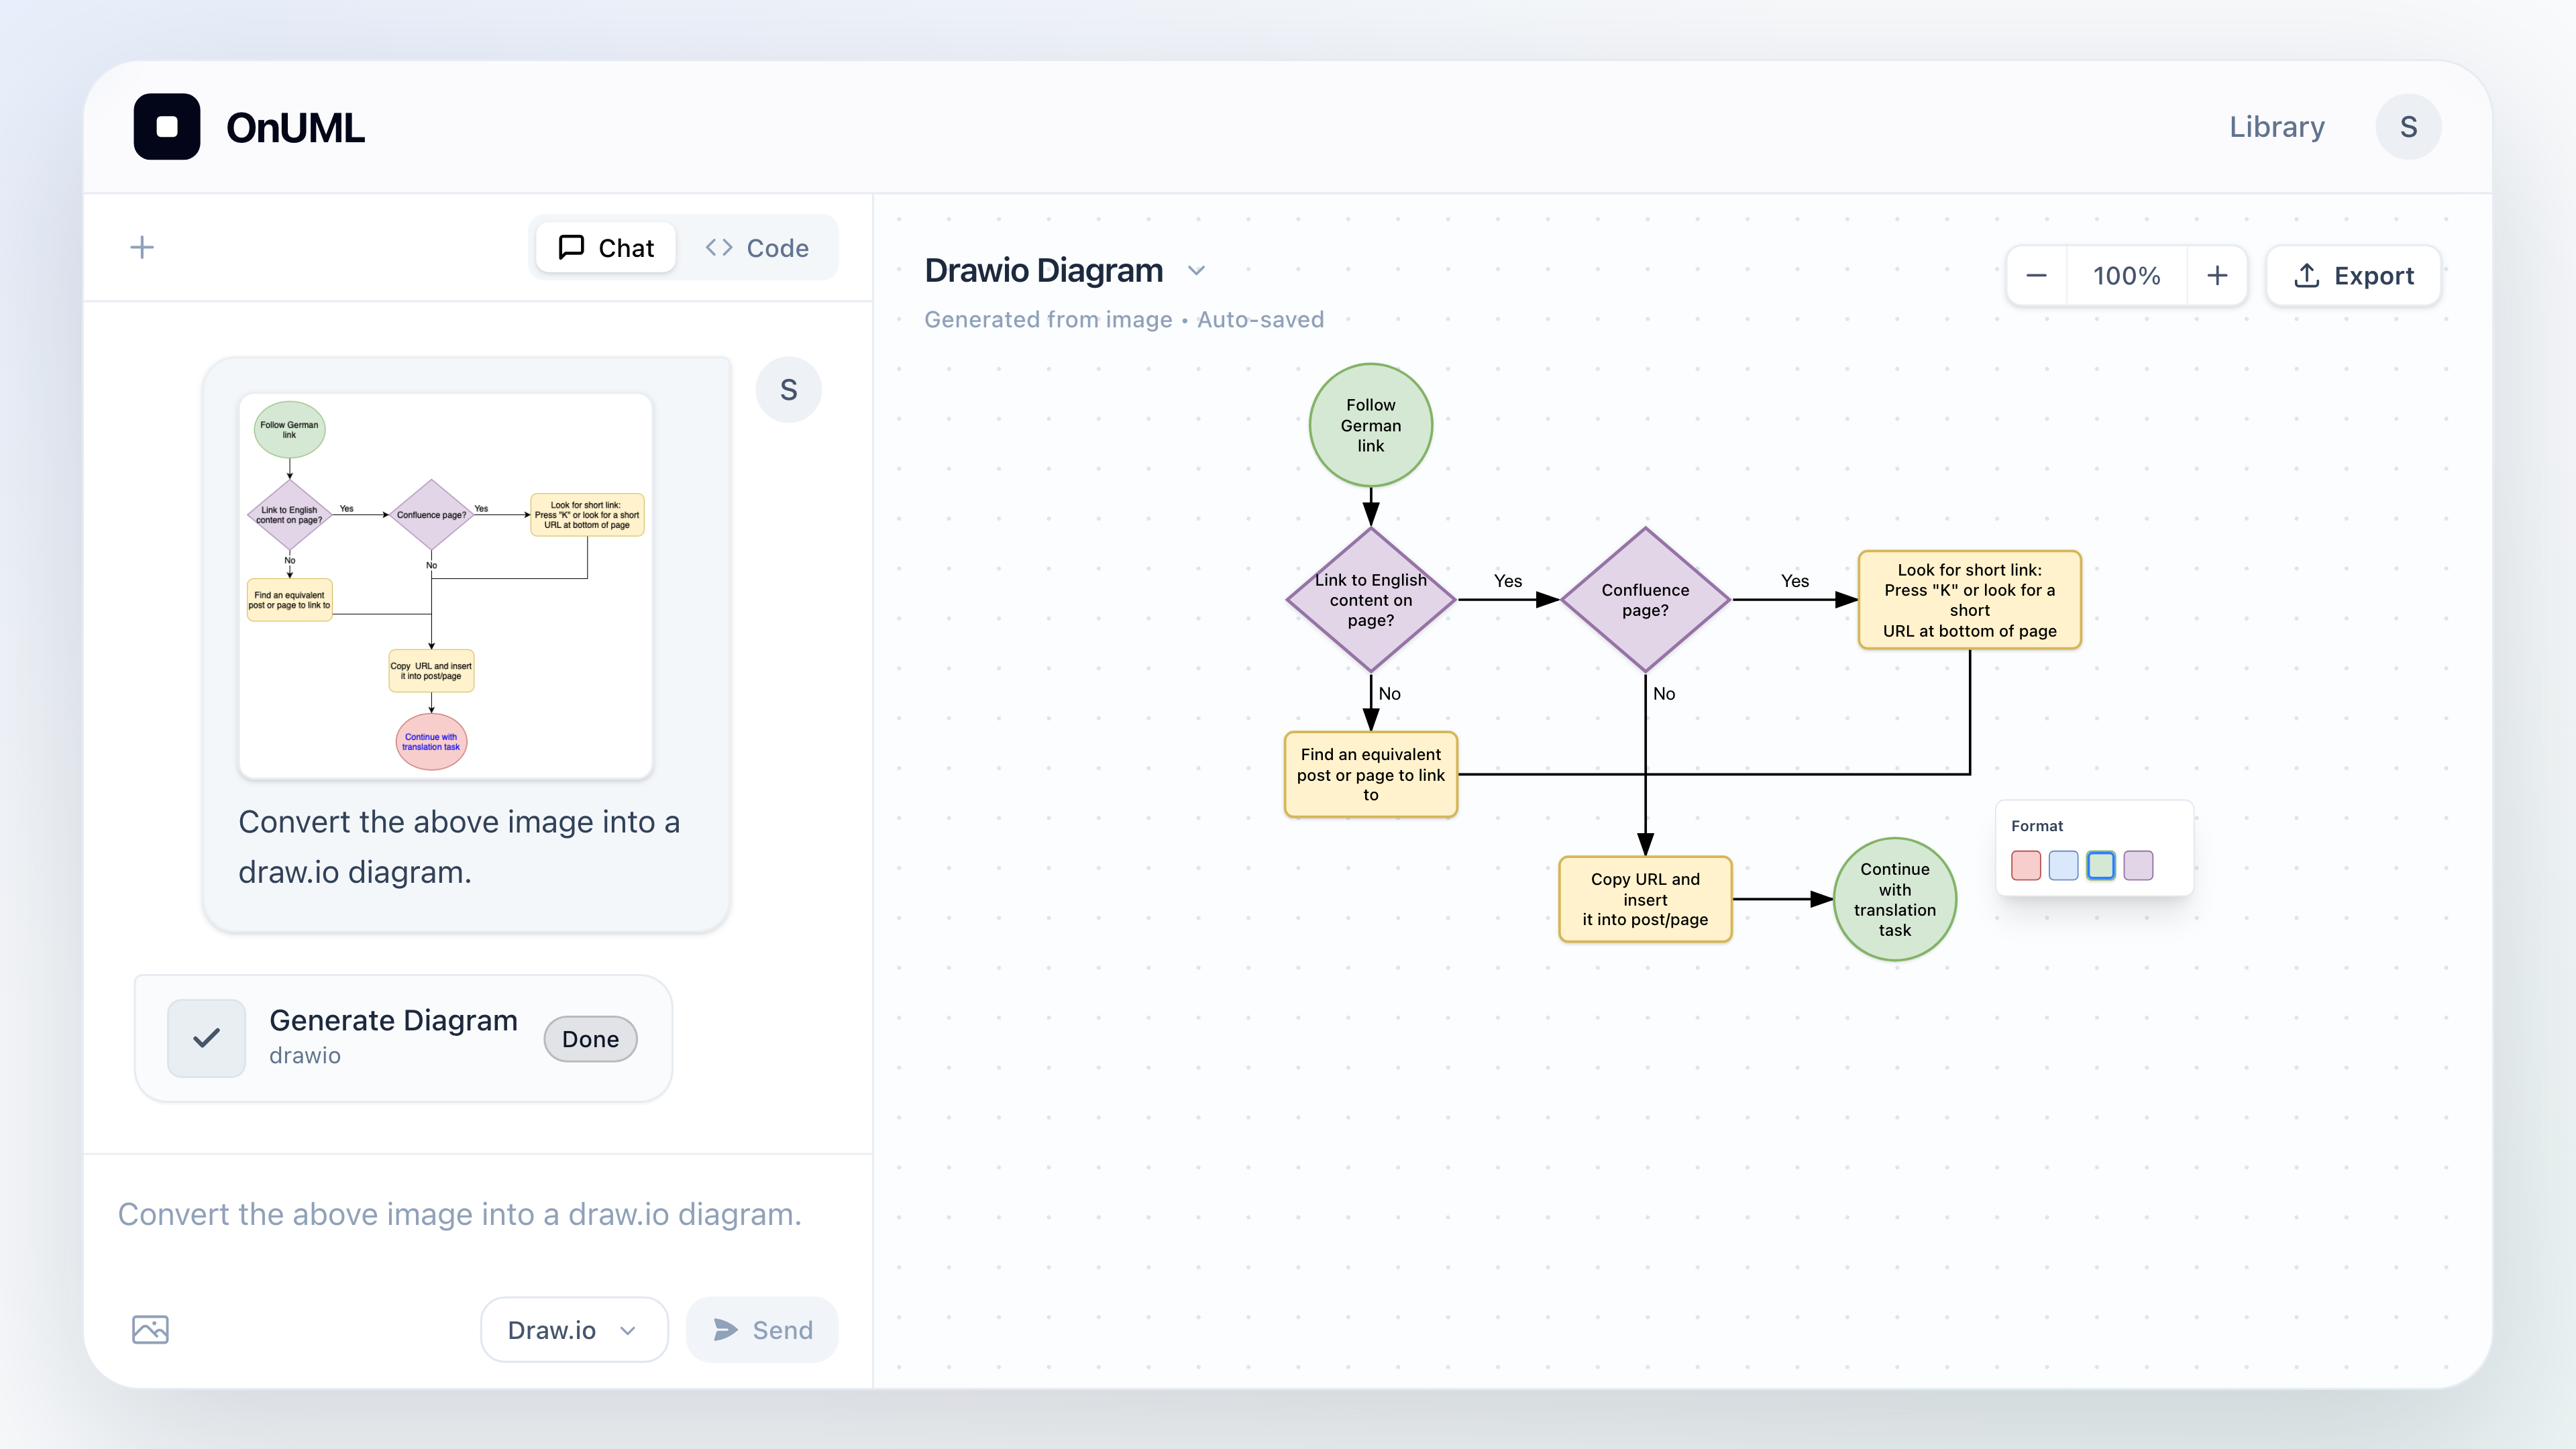Click the Format panel label

[2036, 826]
